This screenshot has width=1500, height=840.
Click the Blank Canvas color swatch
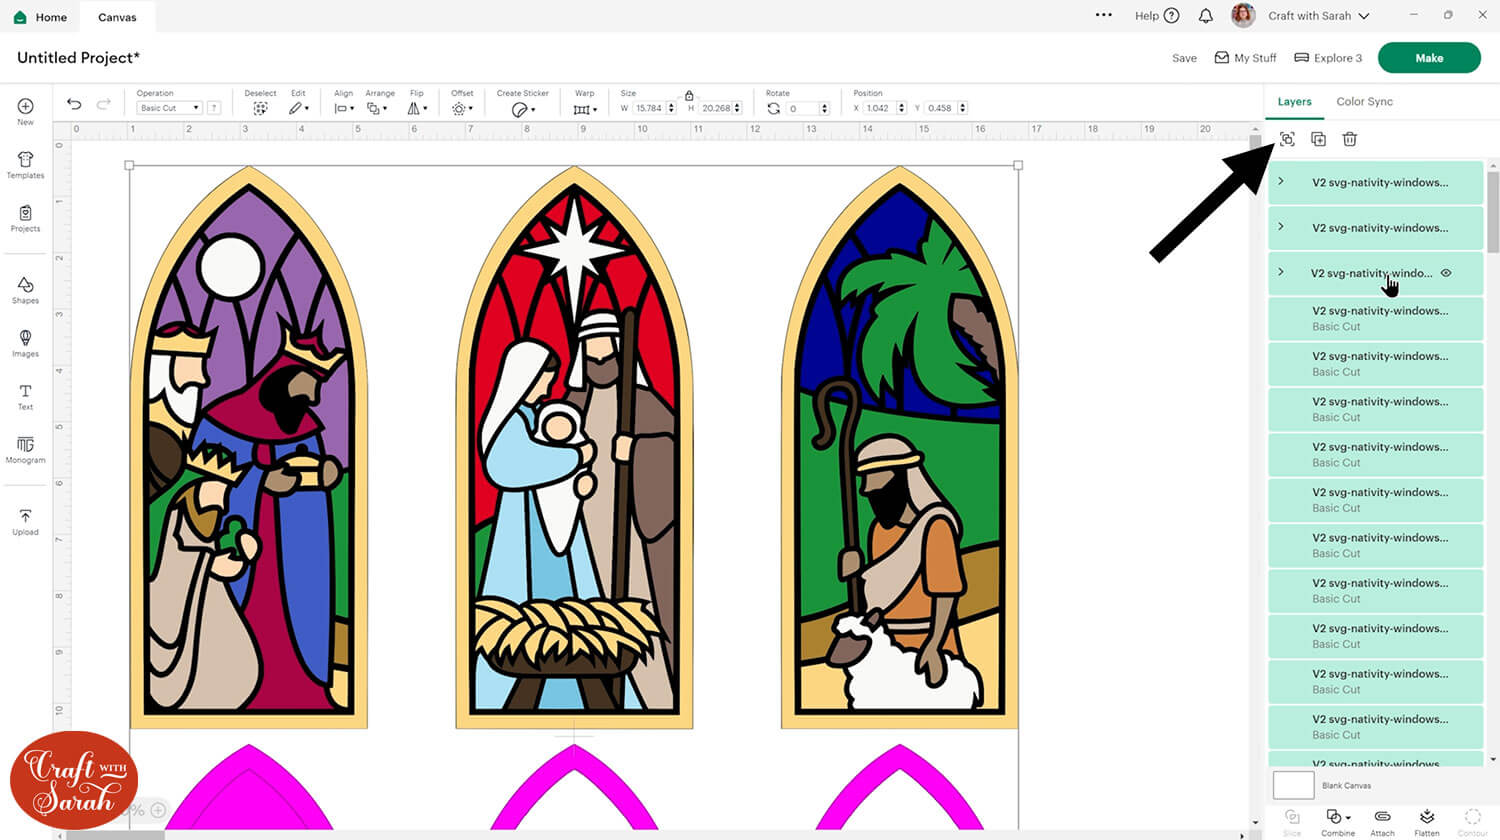[x=1293, y=785]
